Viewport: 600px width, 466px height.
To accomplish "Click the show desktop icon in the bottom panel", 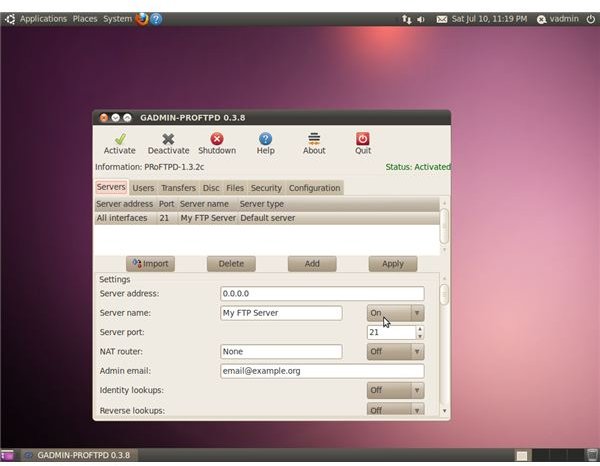I will tap(7, 455).
